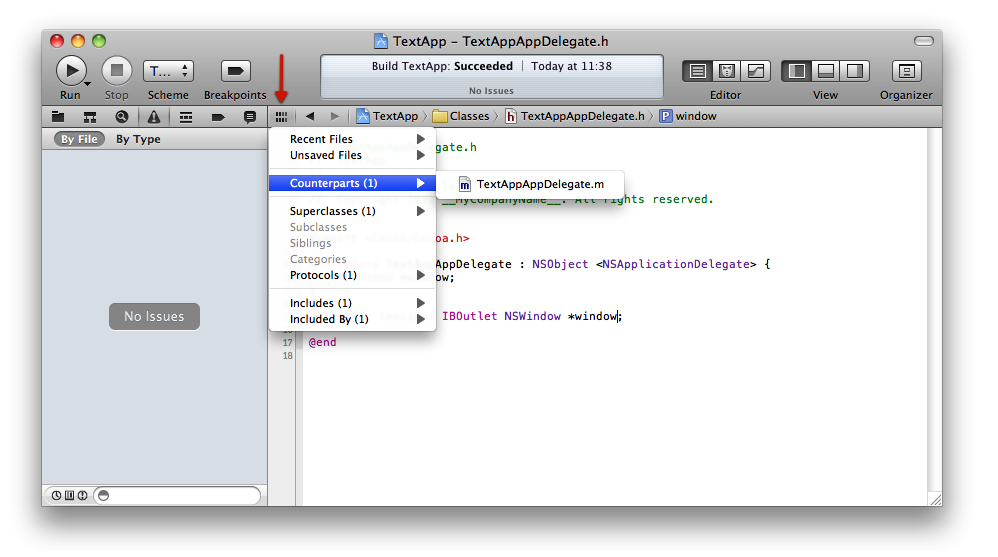Click the issue navigator filter field
Image resolution: width=998 pixels, height=557 pixels.
point(178,495)
